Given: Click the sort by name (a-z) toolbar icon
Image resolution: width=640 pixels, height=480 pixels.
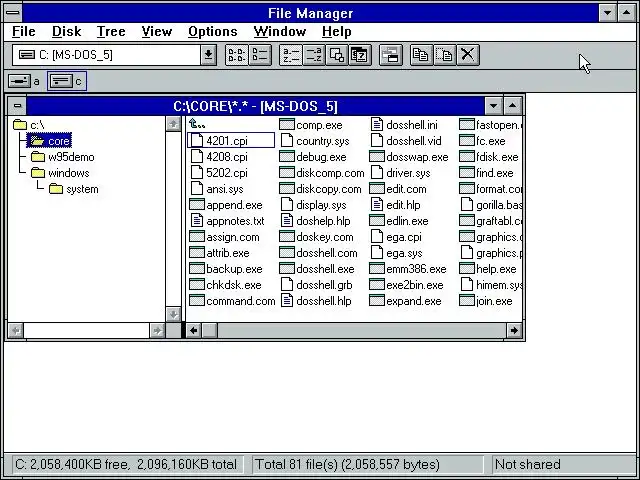Looking at the screenshot, I should pyautogui.click(x=291, y=55).
